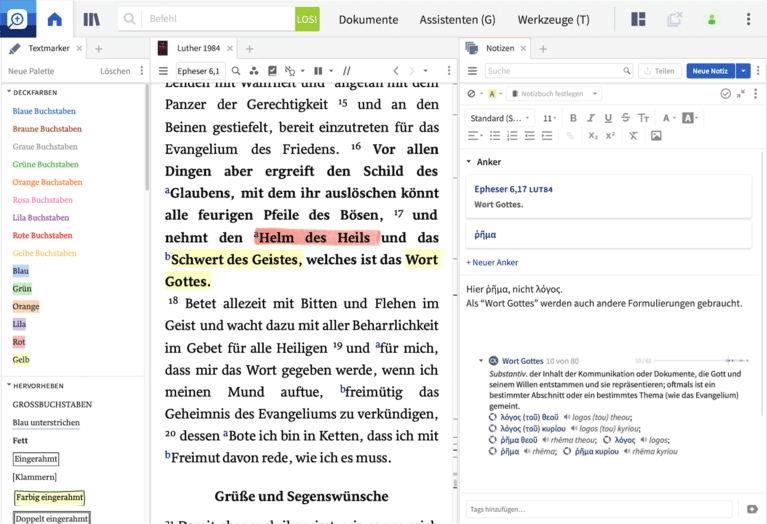Collapse the Anker section
This screenshot has height=524, width=767.
[469, 161]
